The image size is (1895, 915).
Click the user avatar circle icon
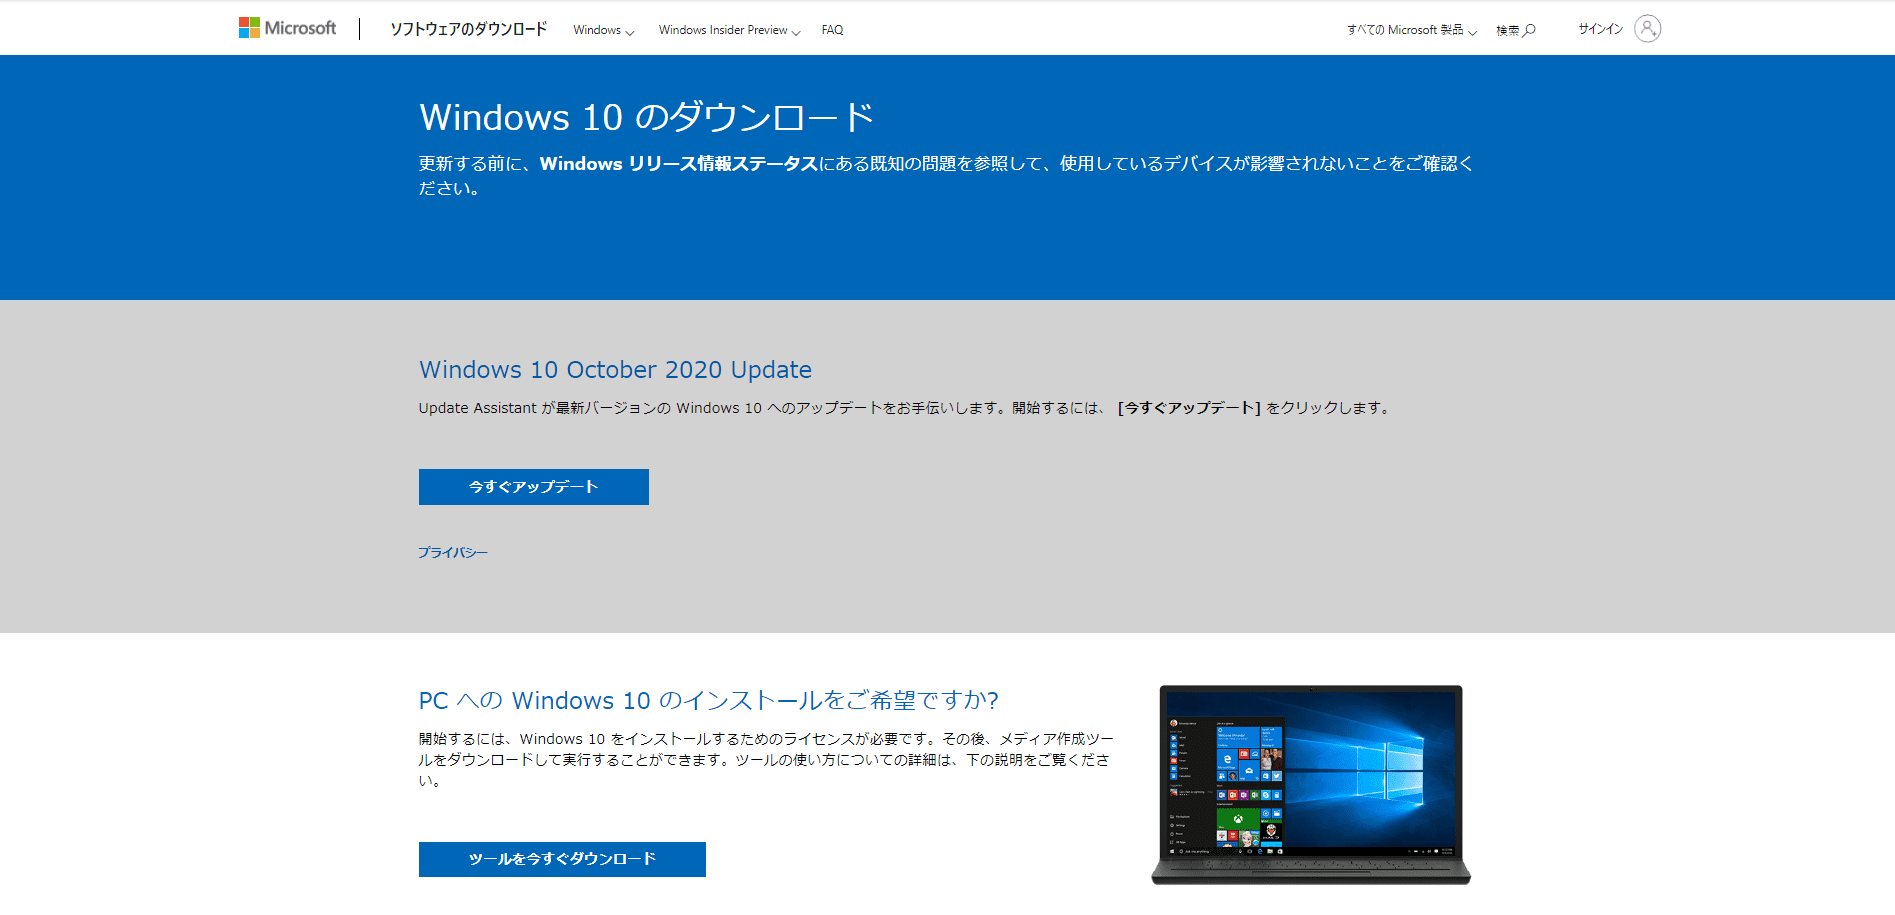[x=1647, y=28]
